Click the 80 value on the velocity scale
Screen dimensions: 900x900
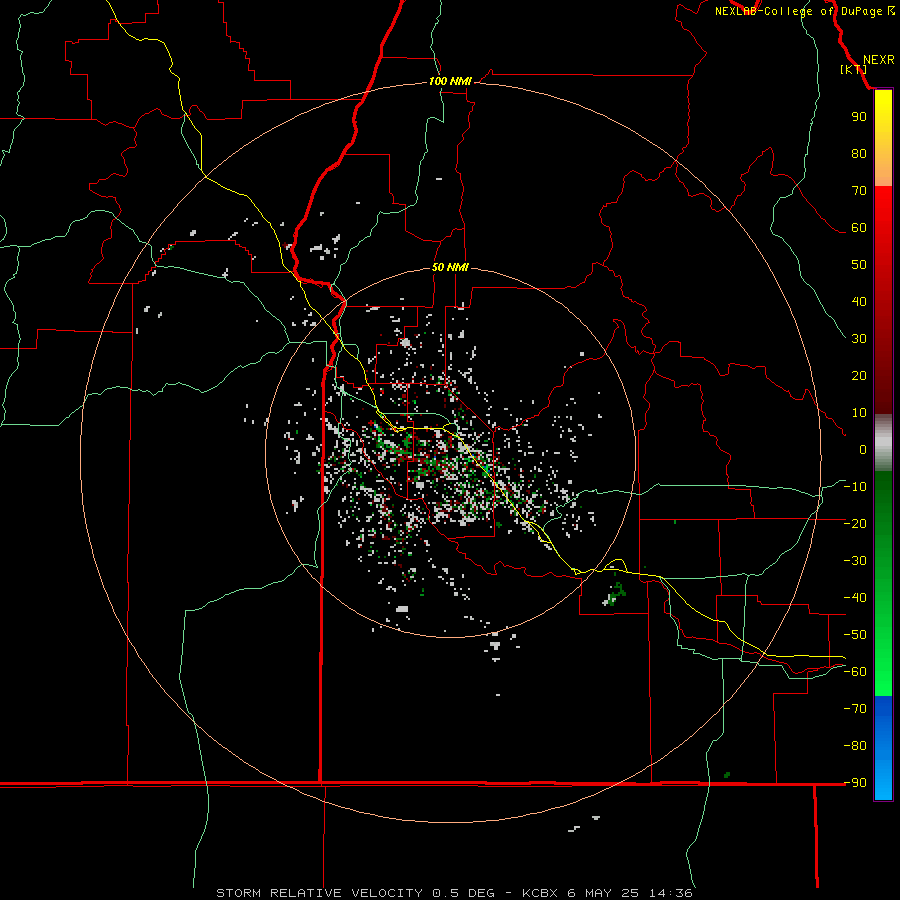click(859, 154)
